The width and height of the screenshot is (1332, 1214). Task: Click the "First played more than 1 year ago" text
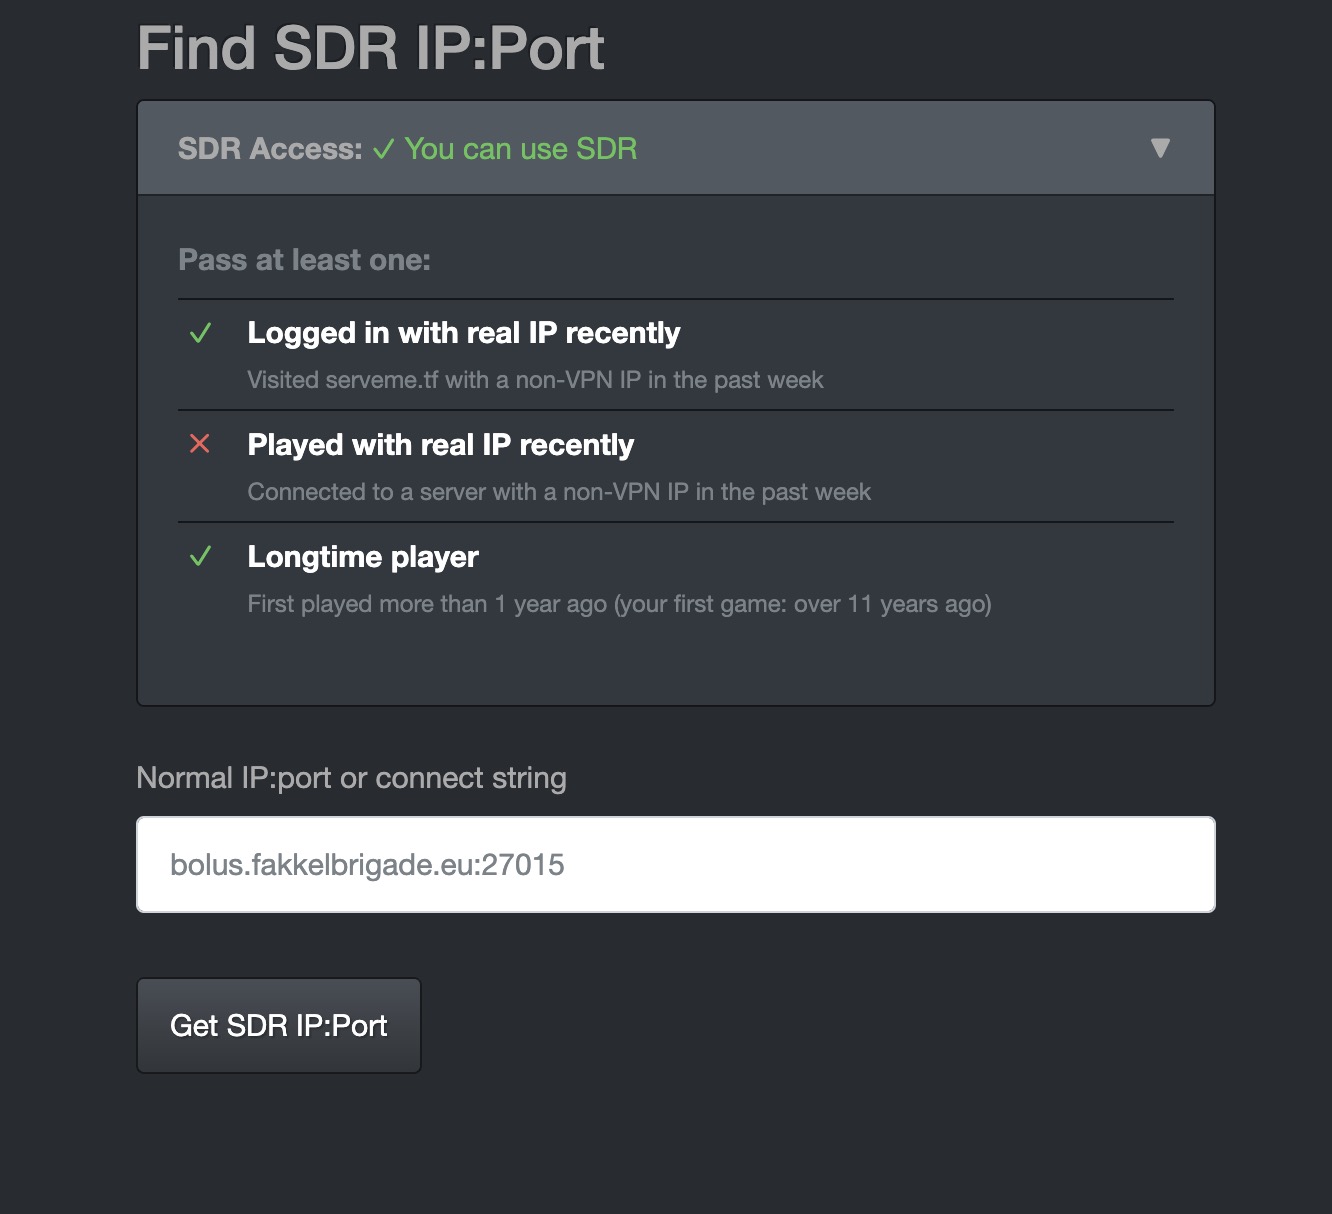(x=427, y=604)
